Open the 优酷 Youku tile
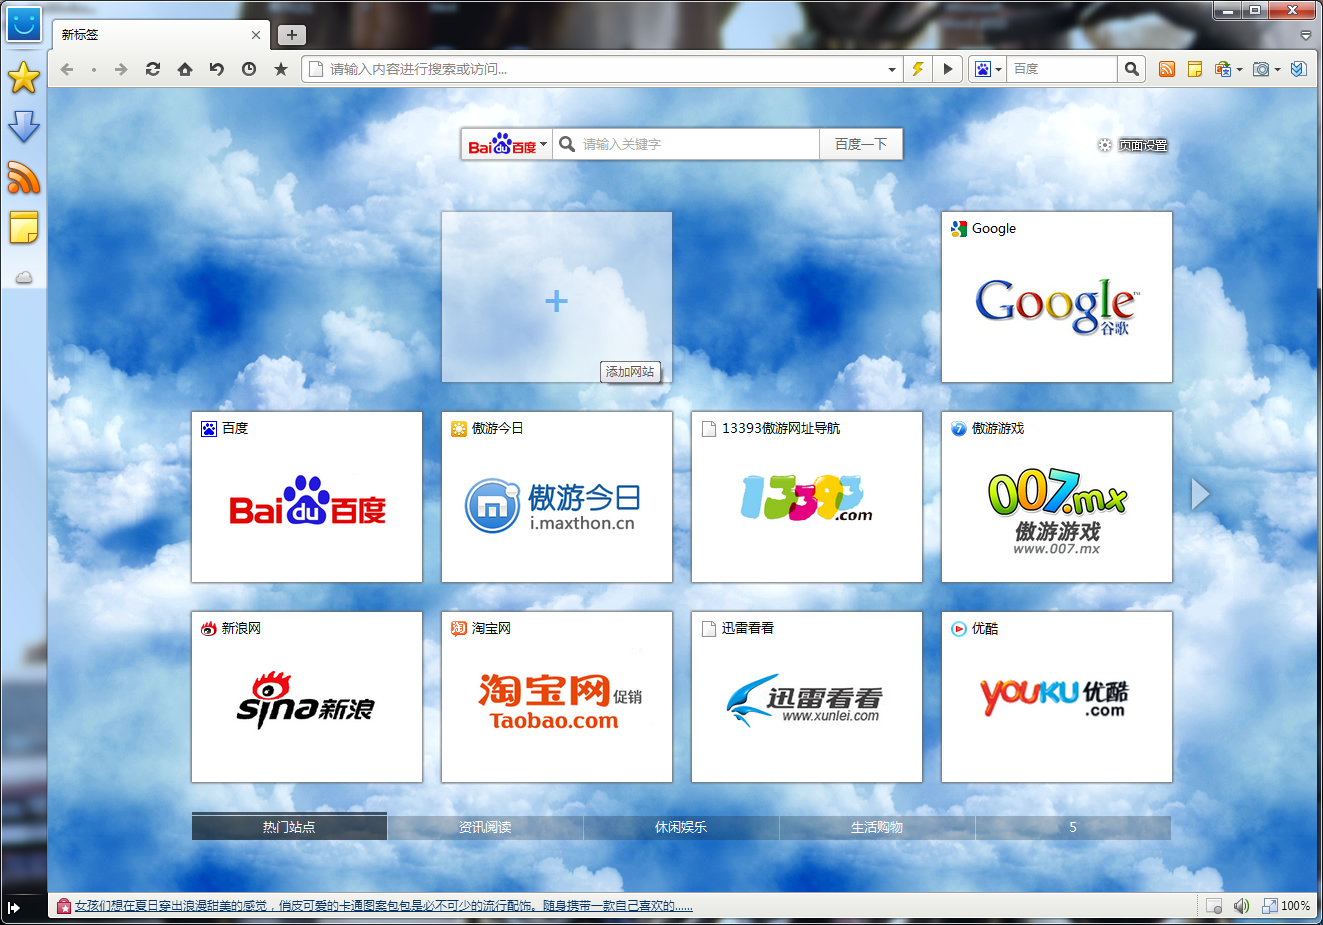Image resolution: width=1323 pixels, height=925 pixels. [x=1057, y=697]
